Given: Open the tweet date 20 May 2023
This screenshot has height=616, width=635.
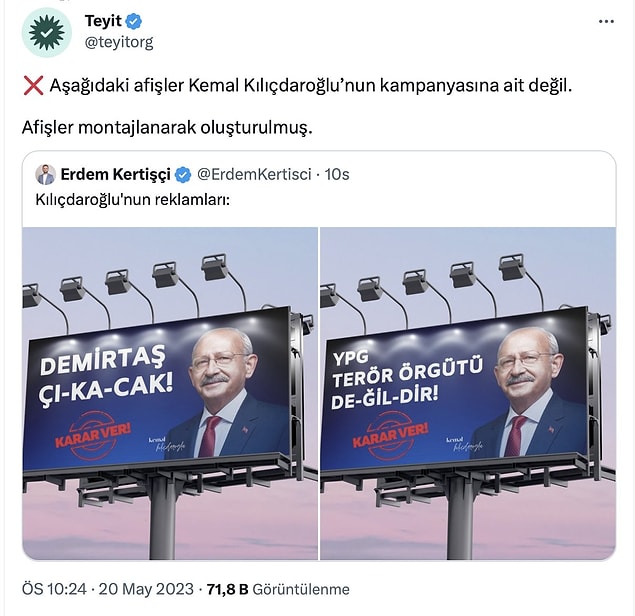Looking at the screenshot, I should pyautogui.click(x=146, y=589).
